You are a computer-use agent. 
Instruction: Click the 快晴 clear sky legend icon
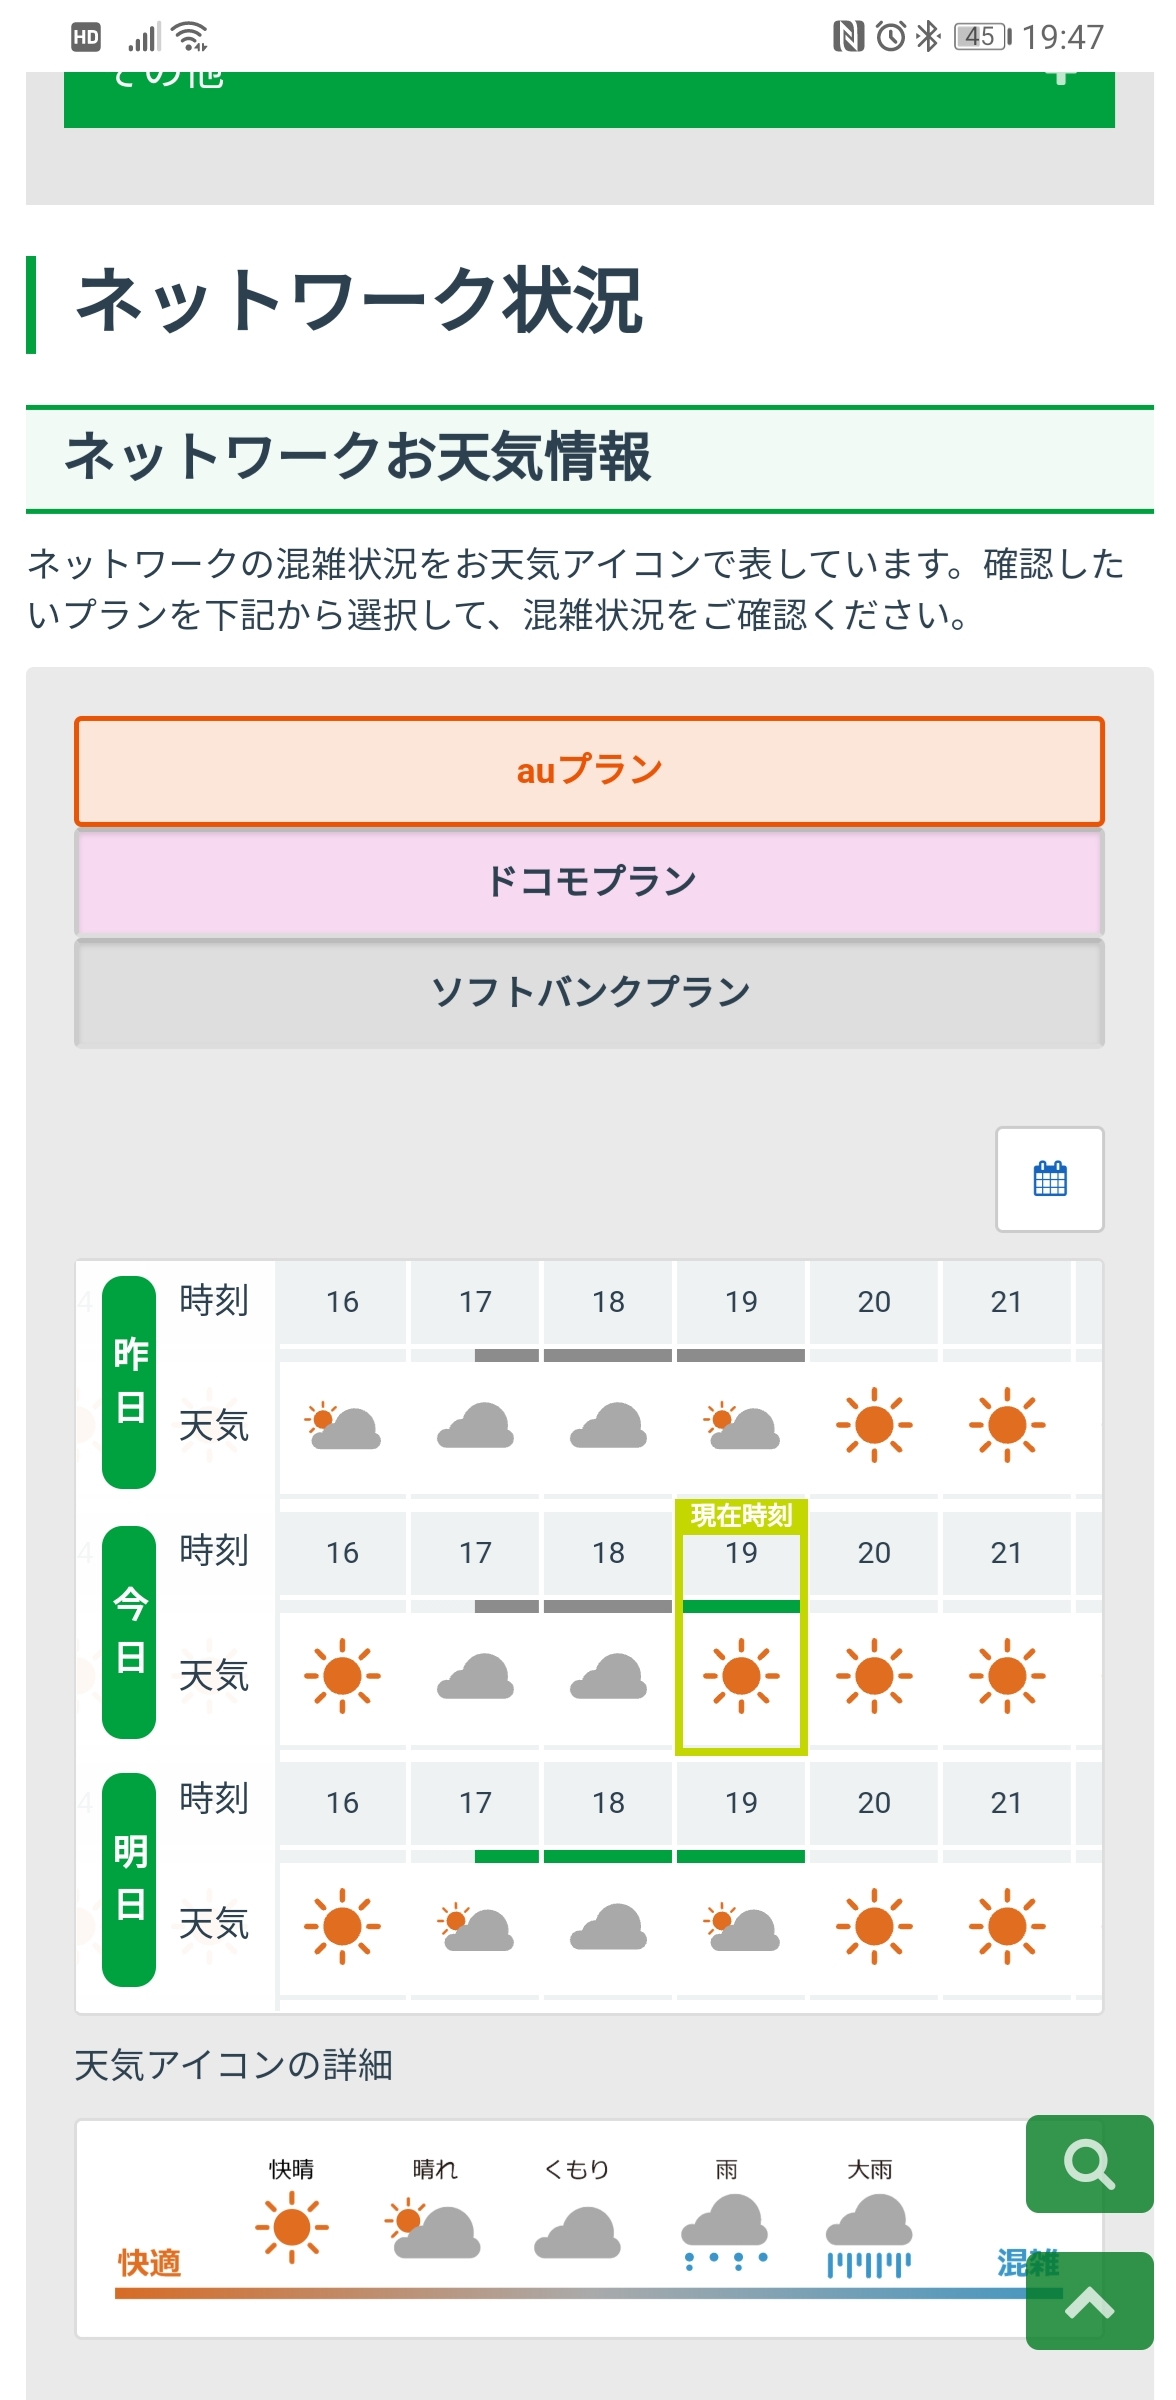(291, 2227)
